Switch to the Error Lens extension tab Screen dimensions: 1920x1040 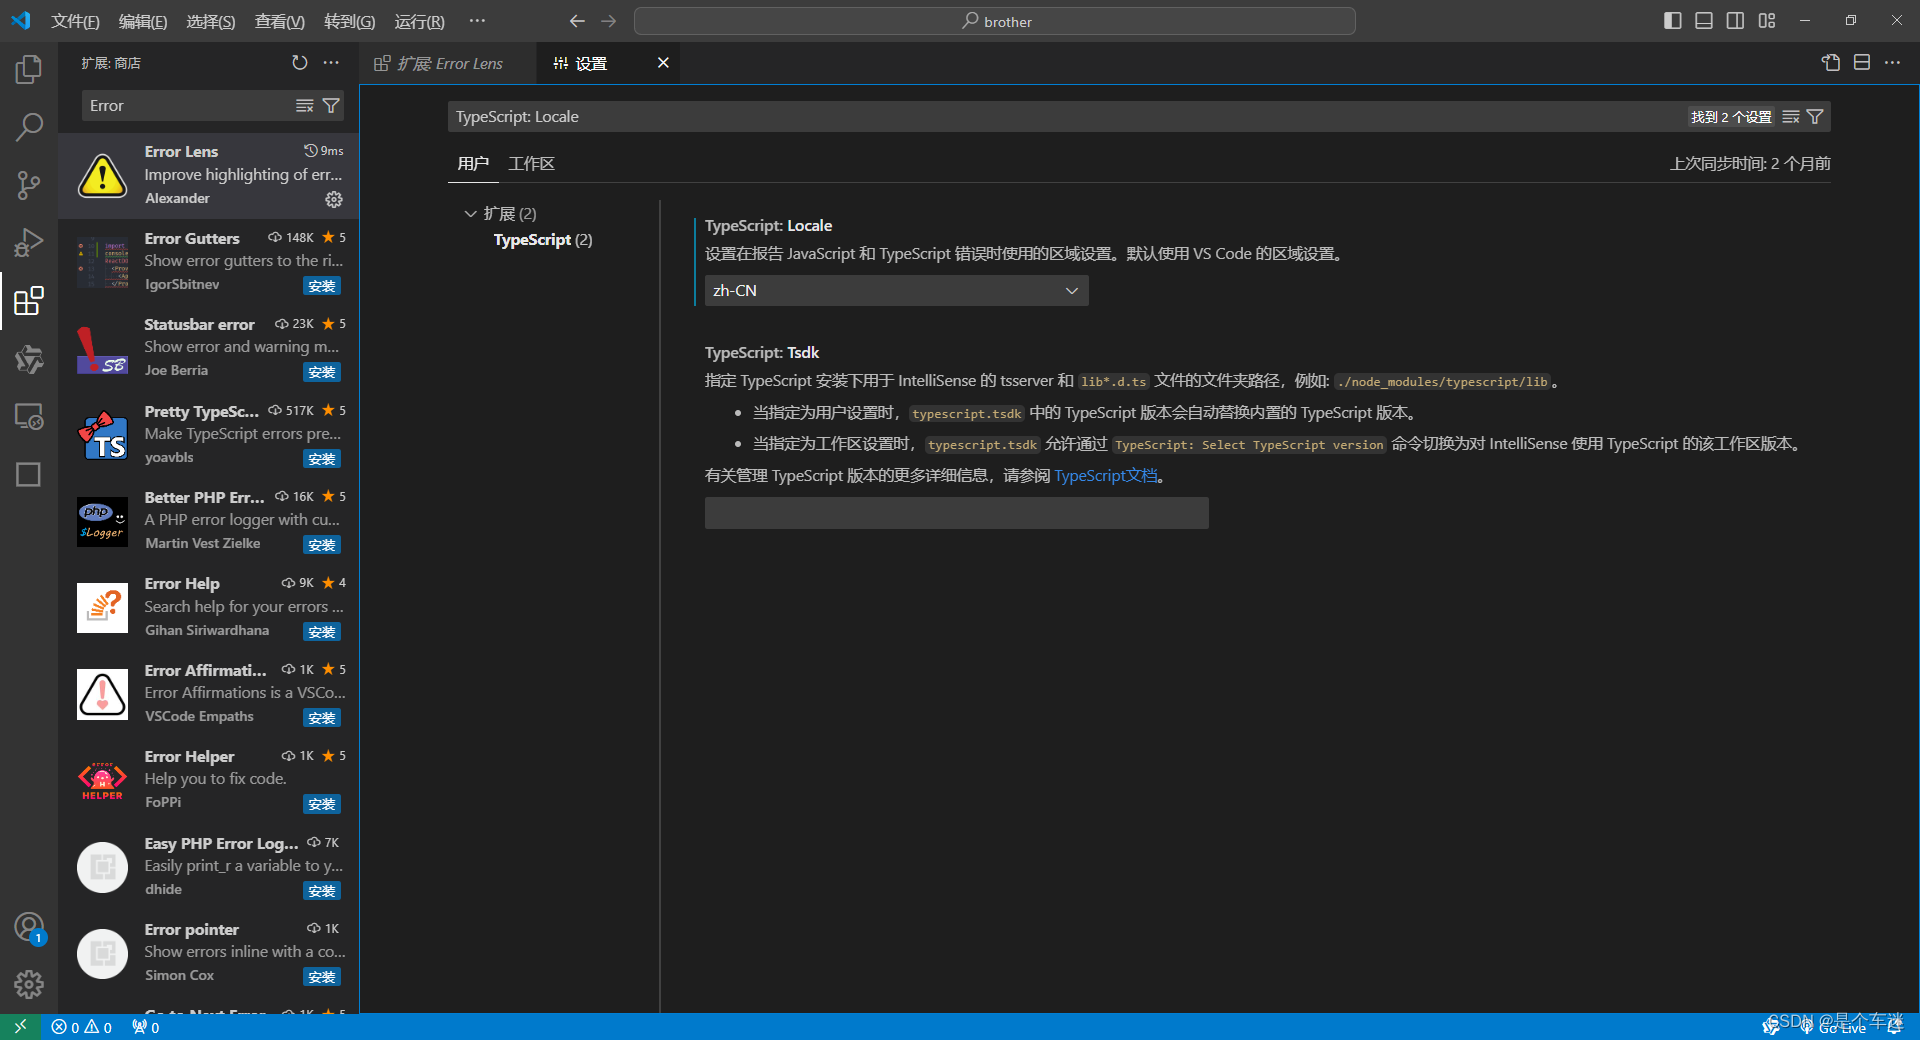[x=447, y=63]
